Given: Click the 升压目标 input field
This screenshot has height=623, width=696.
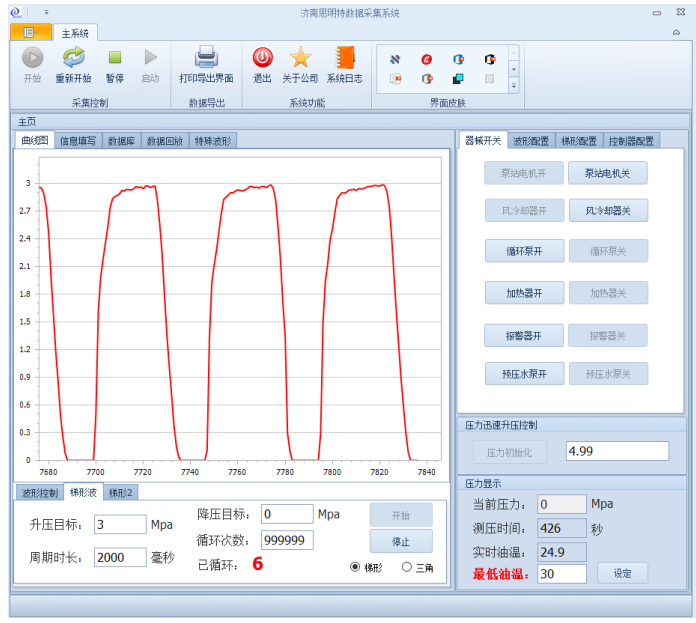Looking at the screenshot, I should 120,524.
